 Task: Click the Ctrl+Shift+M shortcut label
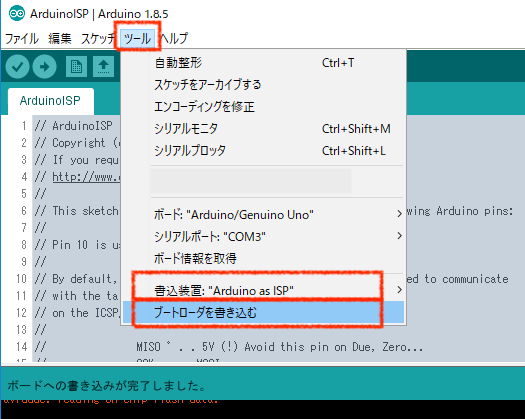point(356,129)
